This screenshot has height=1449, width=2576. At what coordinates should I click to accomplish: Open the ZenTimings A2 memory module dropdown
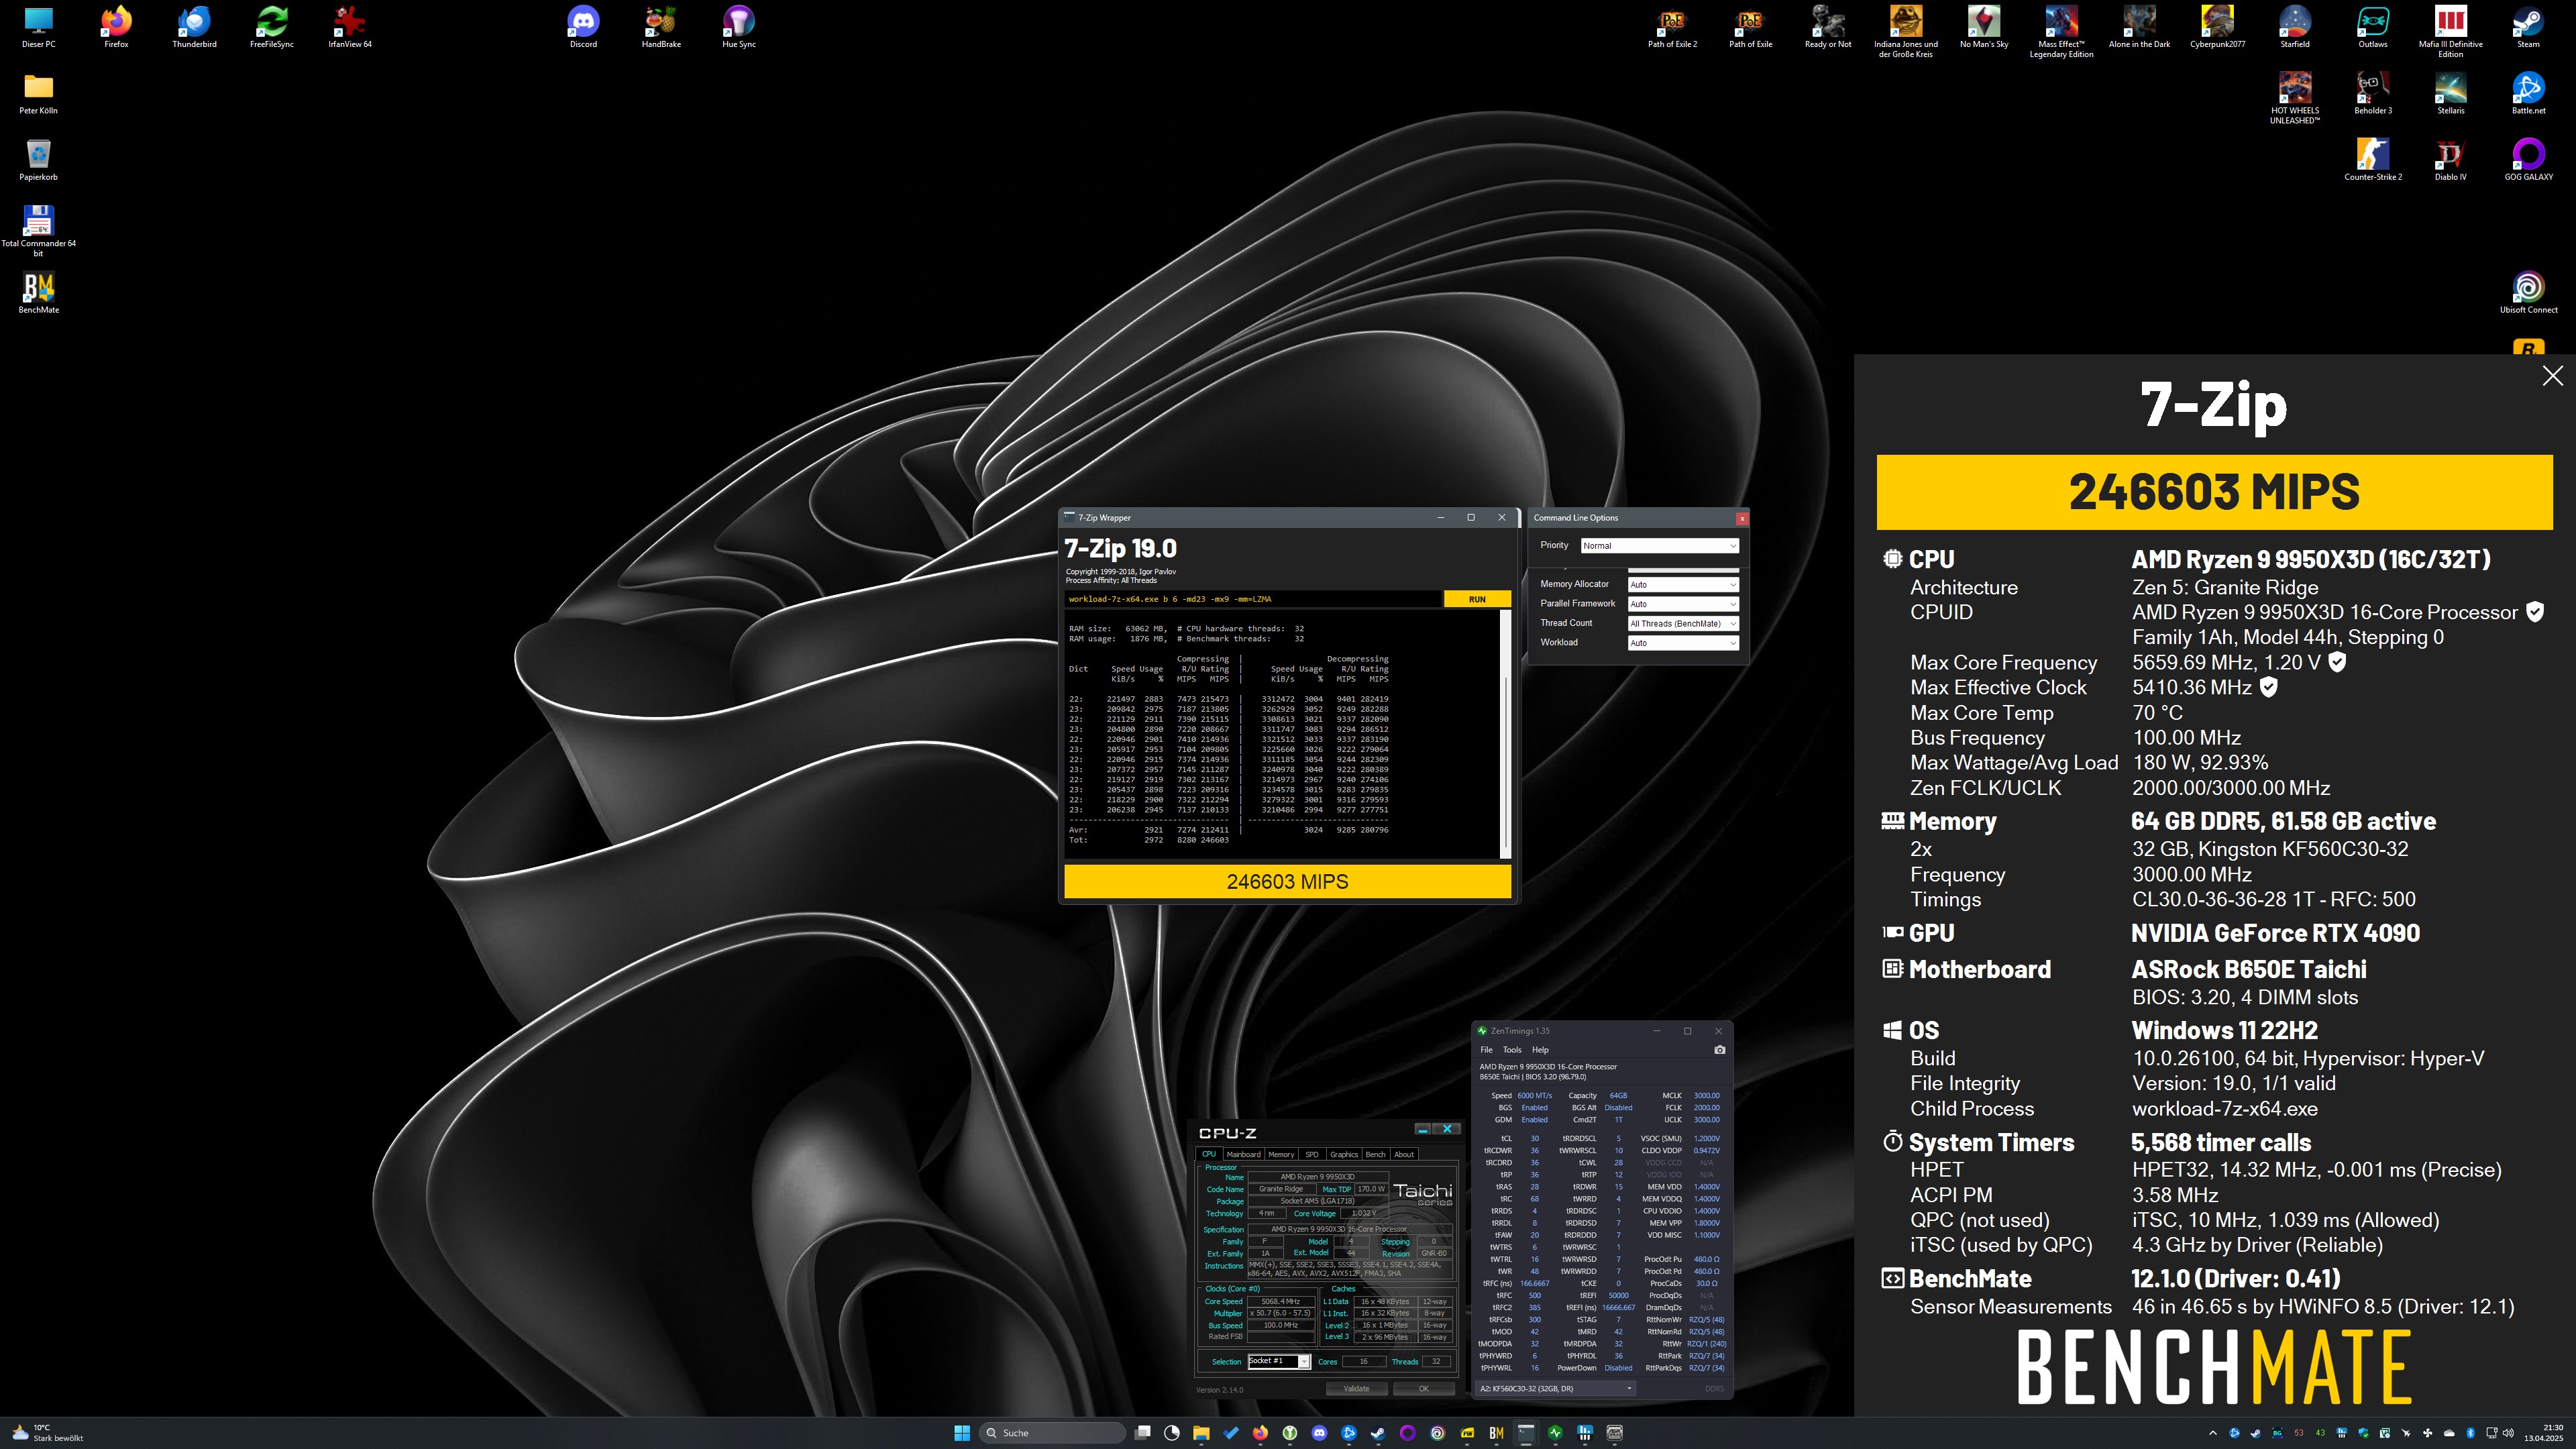(x=1555, y=1388)
